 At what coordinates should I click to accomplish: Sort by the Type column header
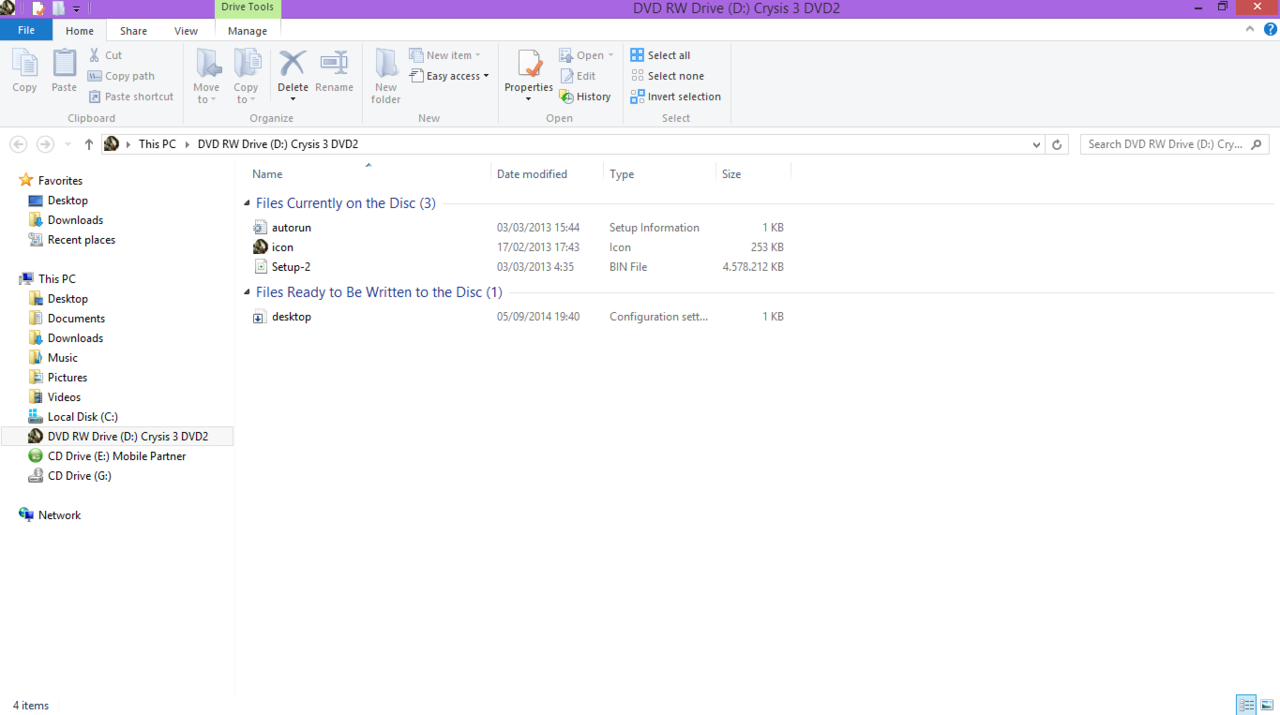pos(659,174)
